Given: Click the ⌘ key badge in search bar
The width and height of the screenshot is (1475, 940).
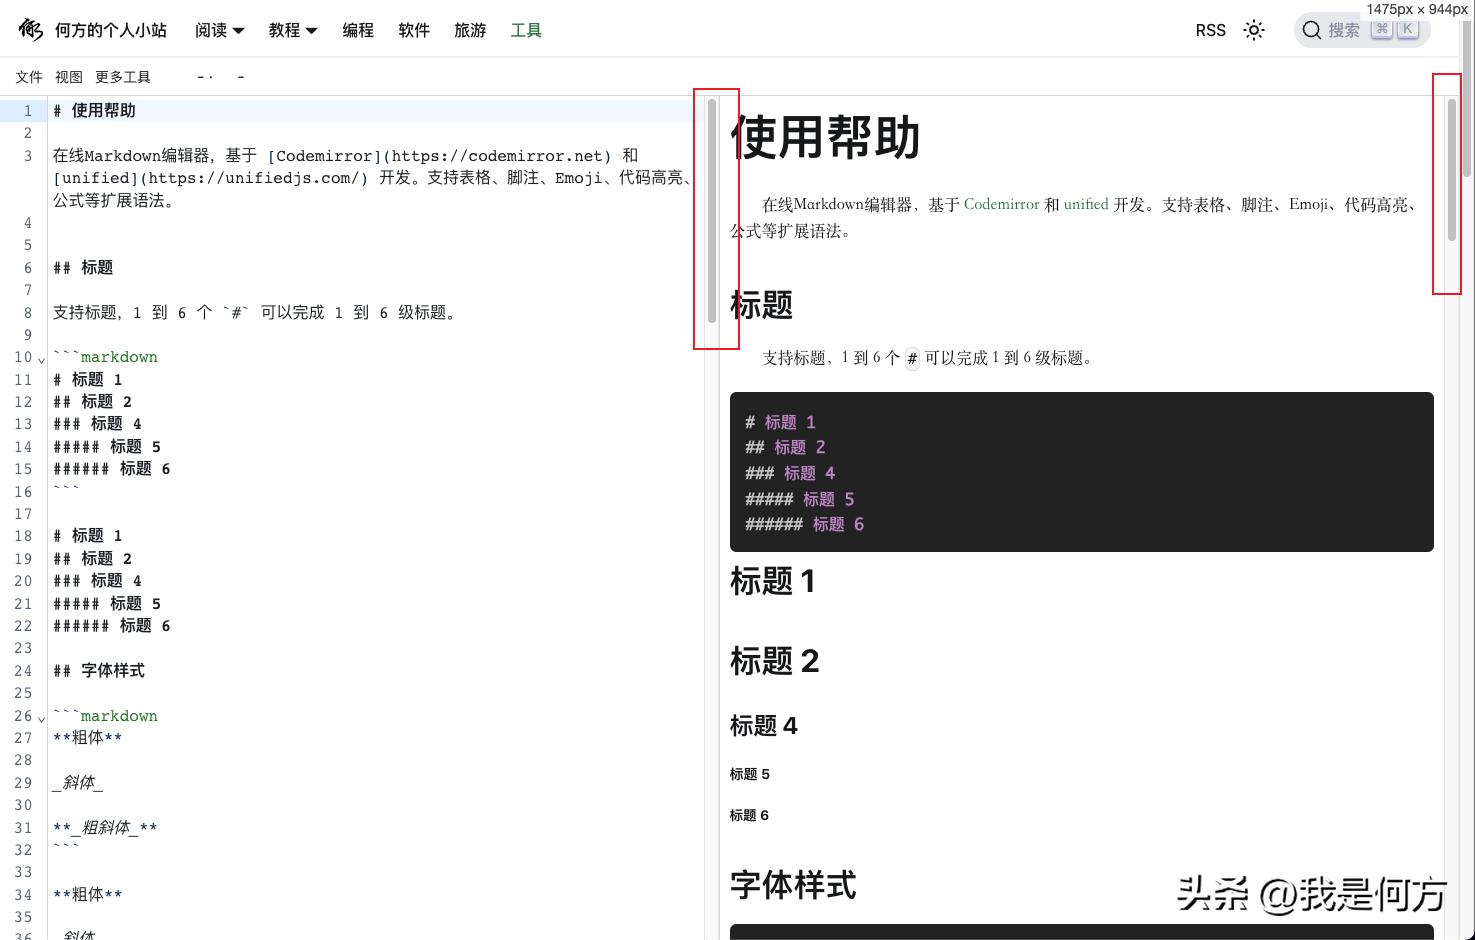Looking at the screenshot, I should (x=1382, y=29).
